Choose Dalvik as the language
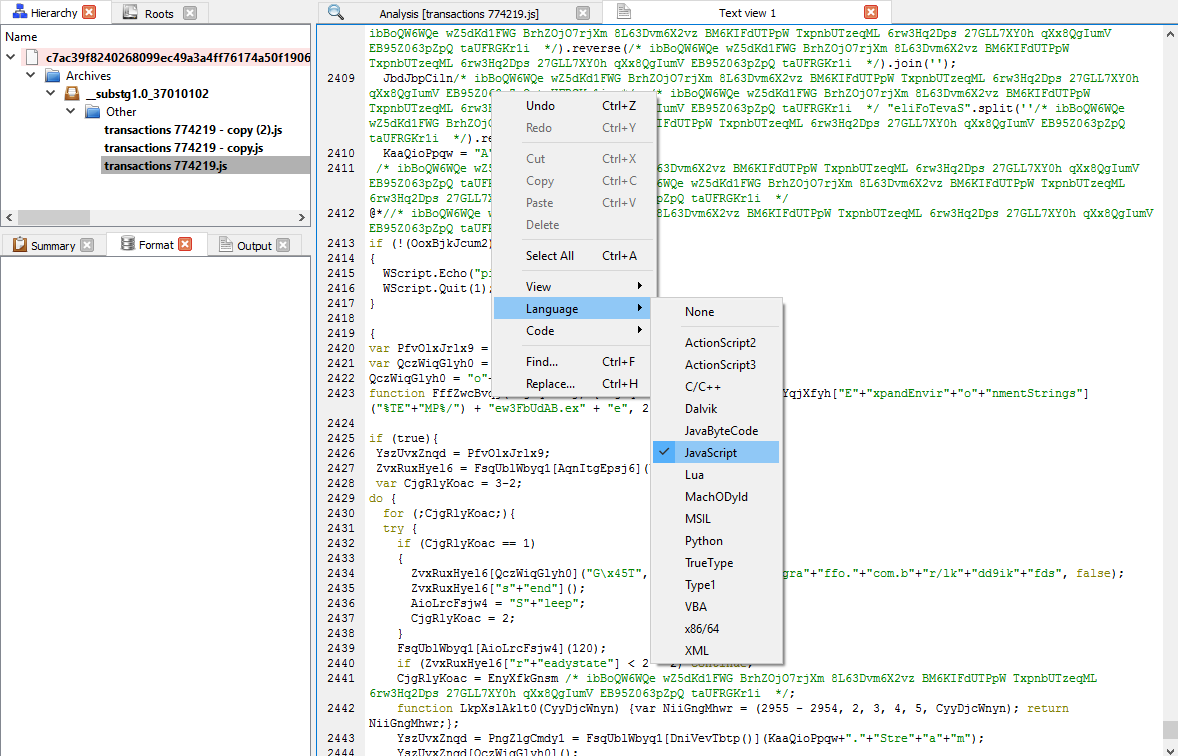This screenshot has height=756, width=1178. 716,409
